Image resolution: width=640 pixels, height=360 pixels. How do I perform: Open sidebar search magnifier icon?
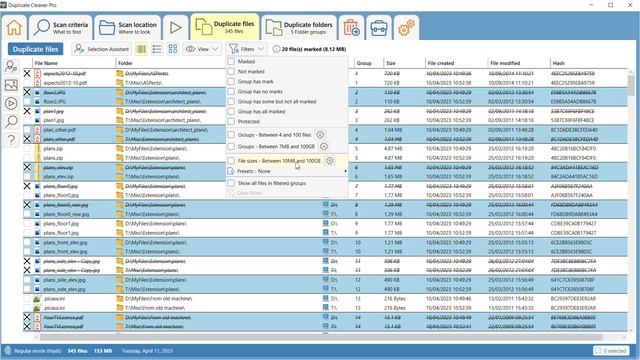tap(11, 122)
